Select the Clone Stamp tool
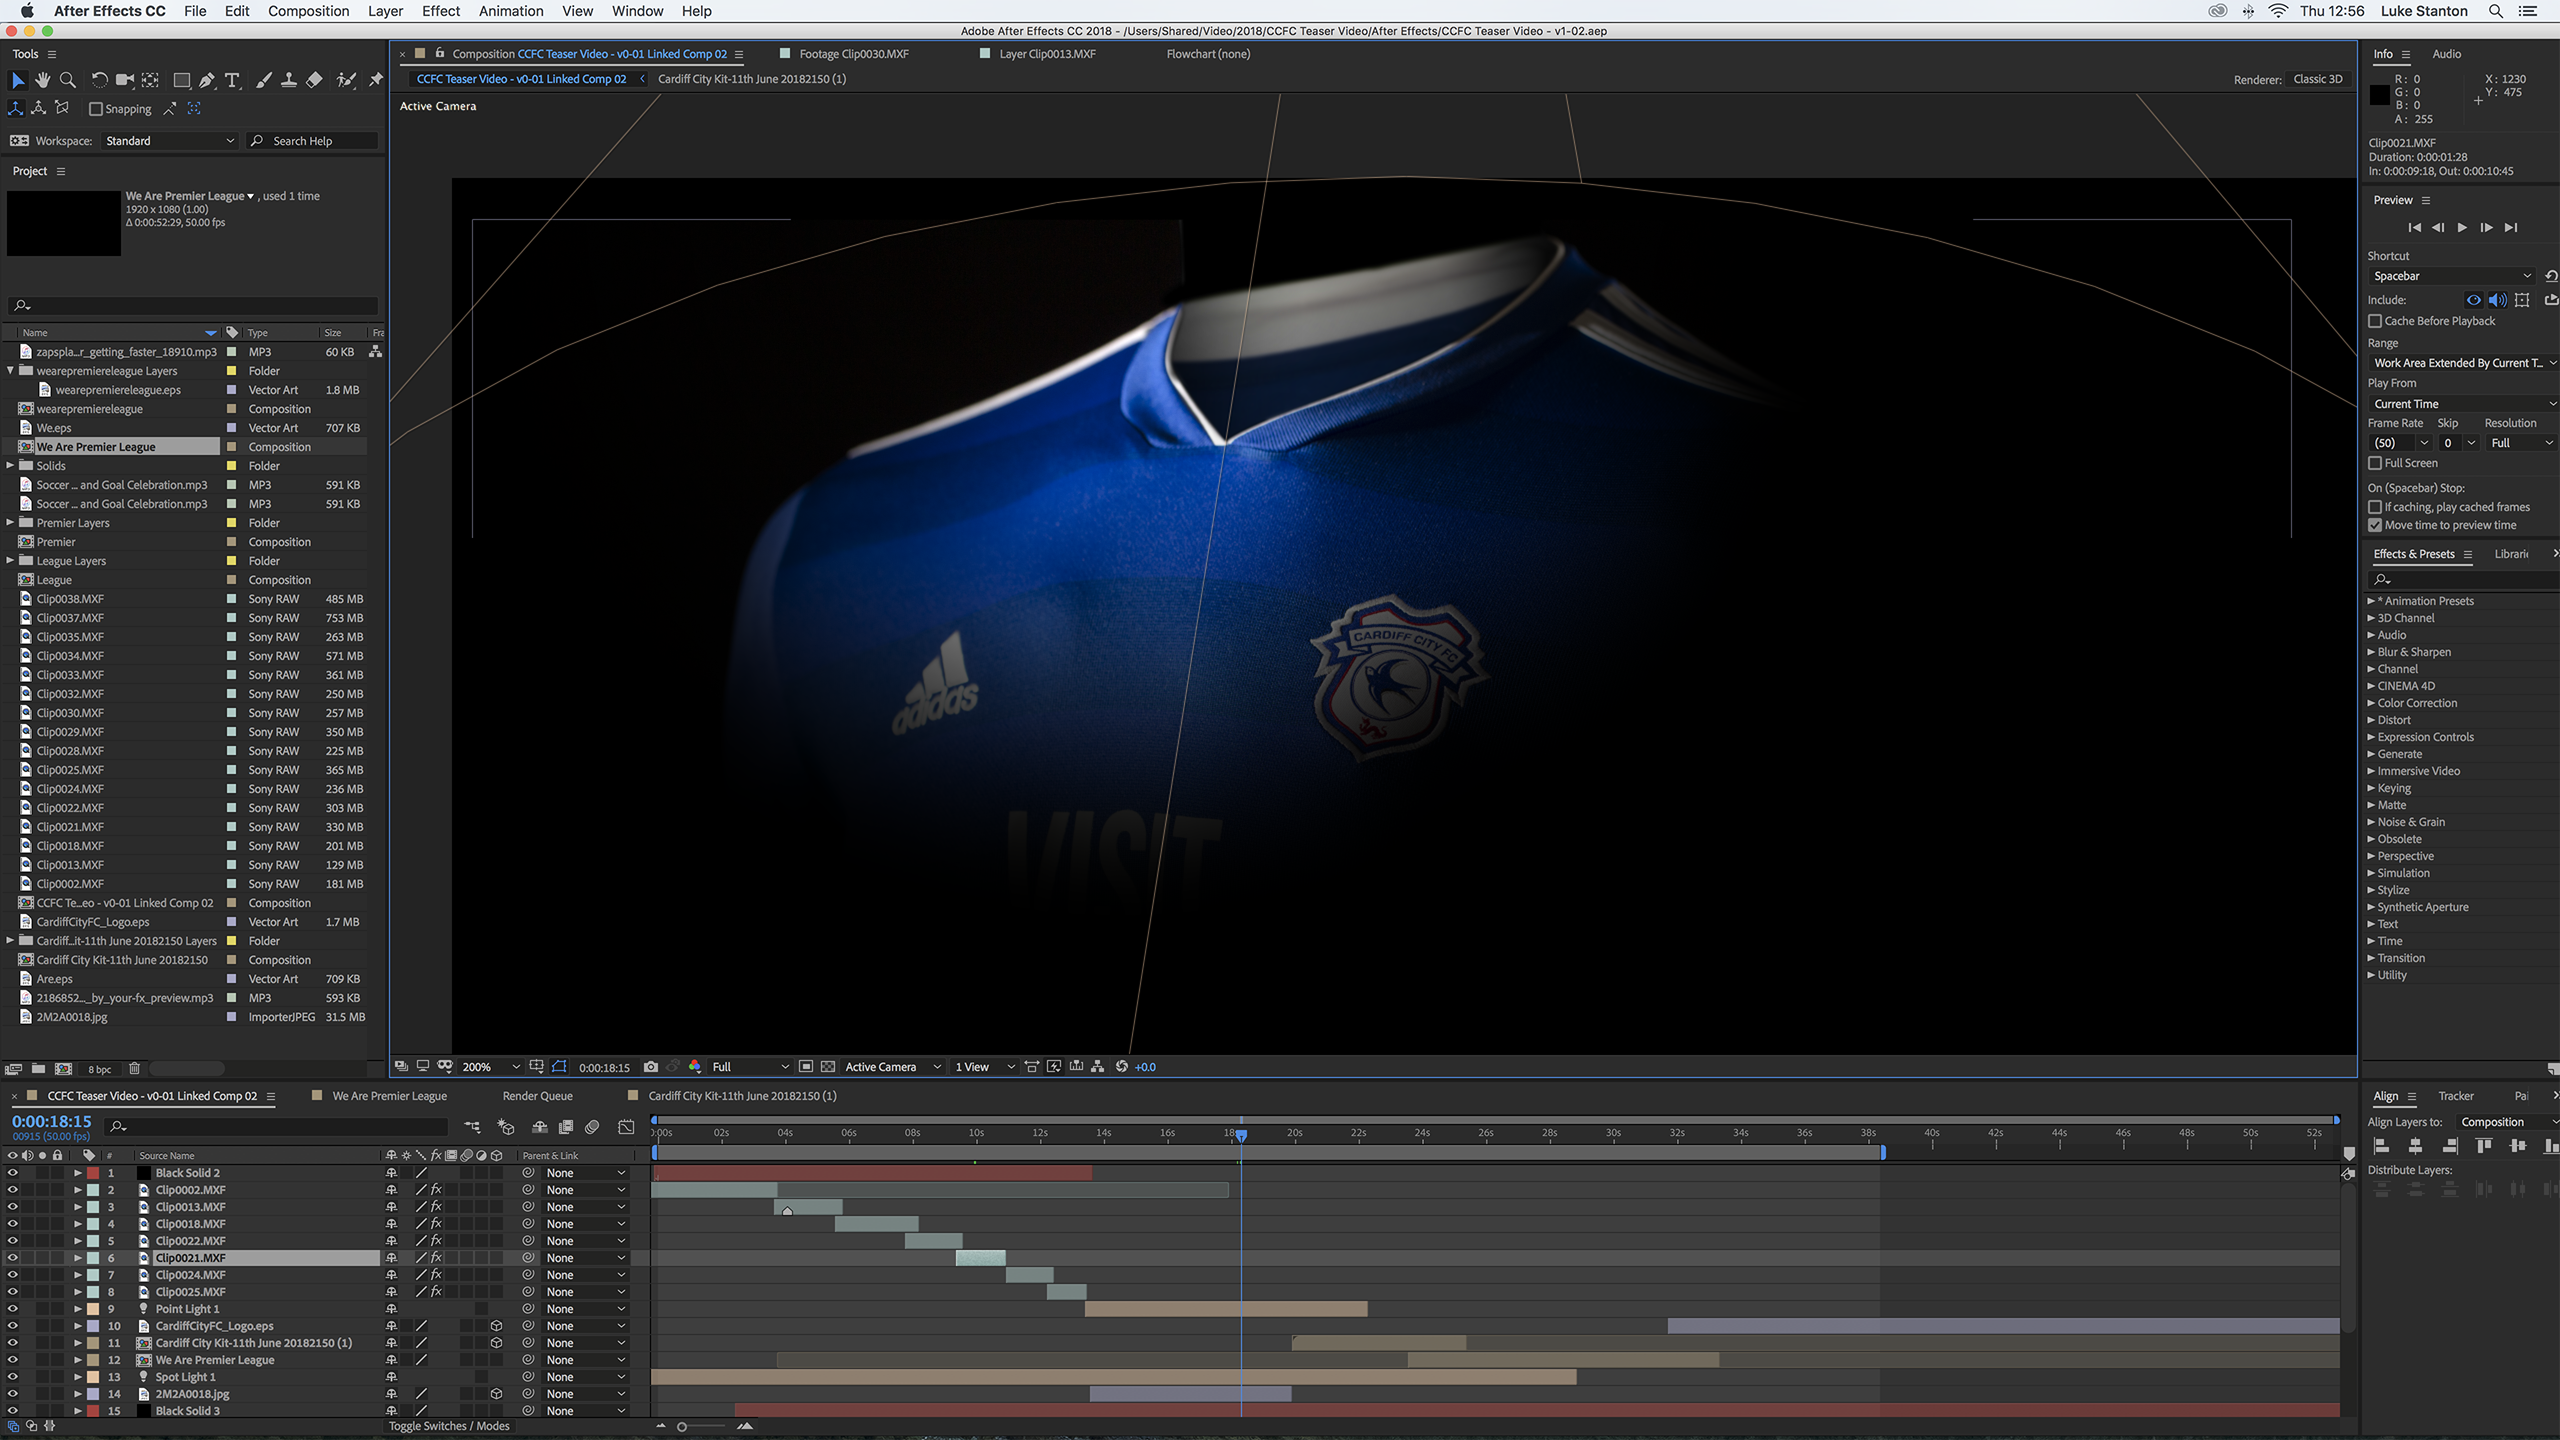 coord(289,80)
